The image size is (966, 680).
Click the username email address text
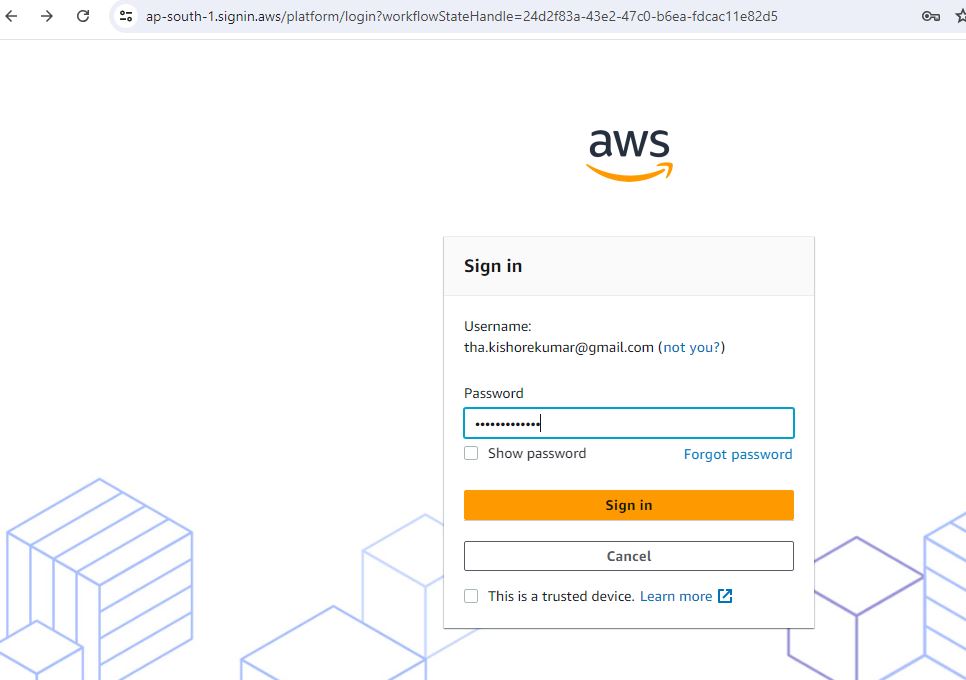point(558,347)
